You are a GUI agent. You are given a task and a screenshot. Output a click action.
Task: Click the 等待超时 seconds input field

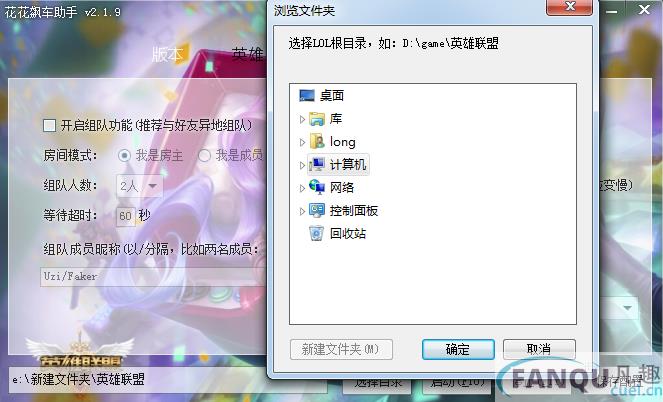click(x=126, y=216)
